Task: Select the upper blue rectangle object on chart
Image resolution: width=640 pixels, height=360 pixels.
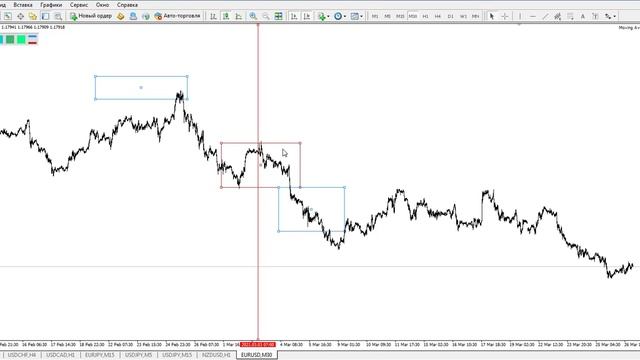Action: point(141,87)
